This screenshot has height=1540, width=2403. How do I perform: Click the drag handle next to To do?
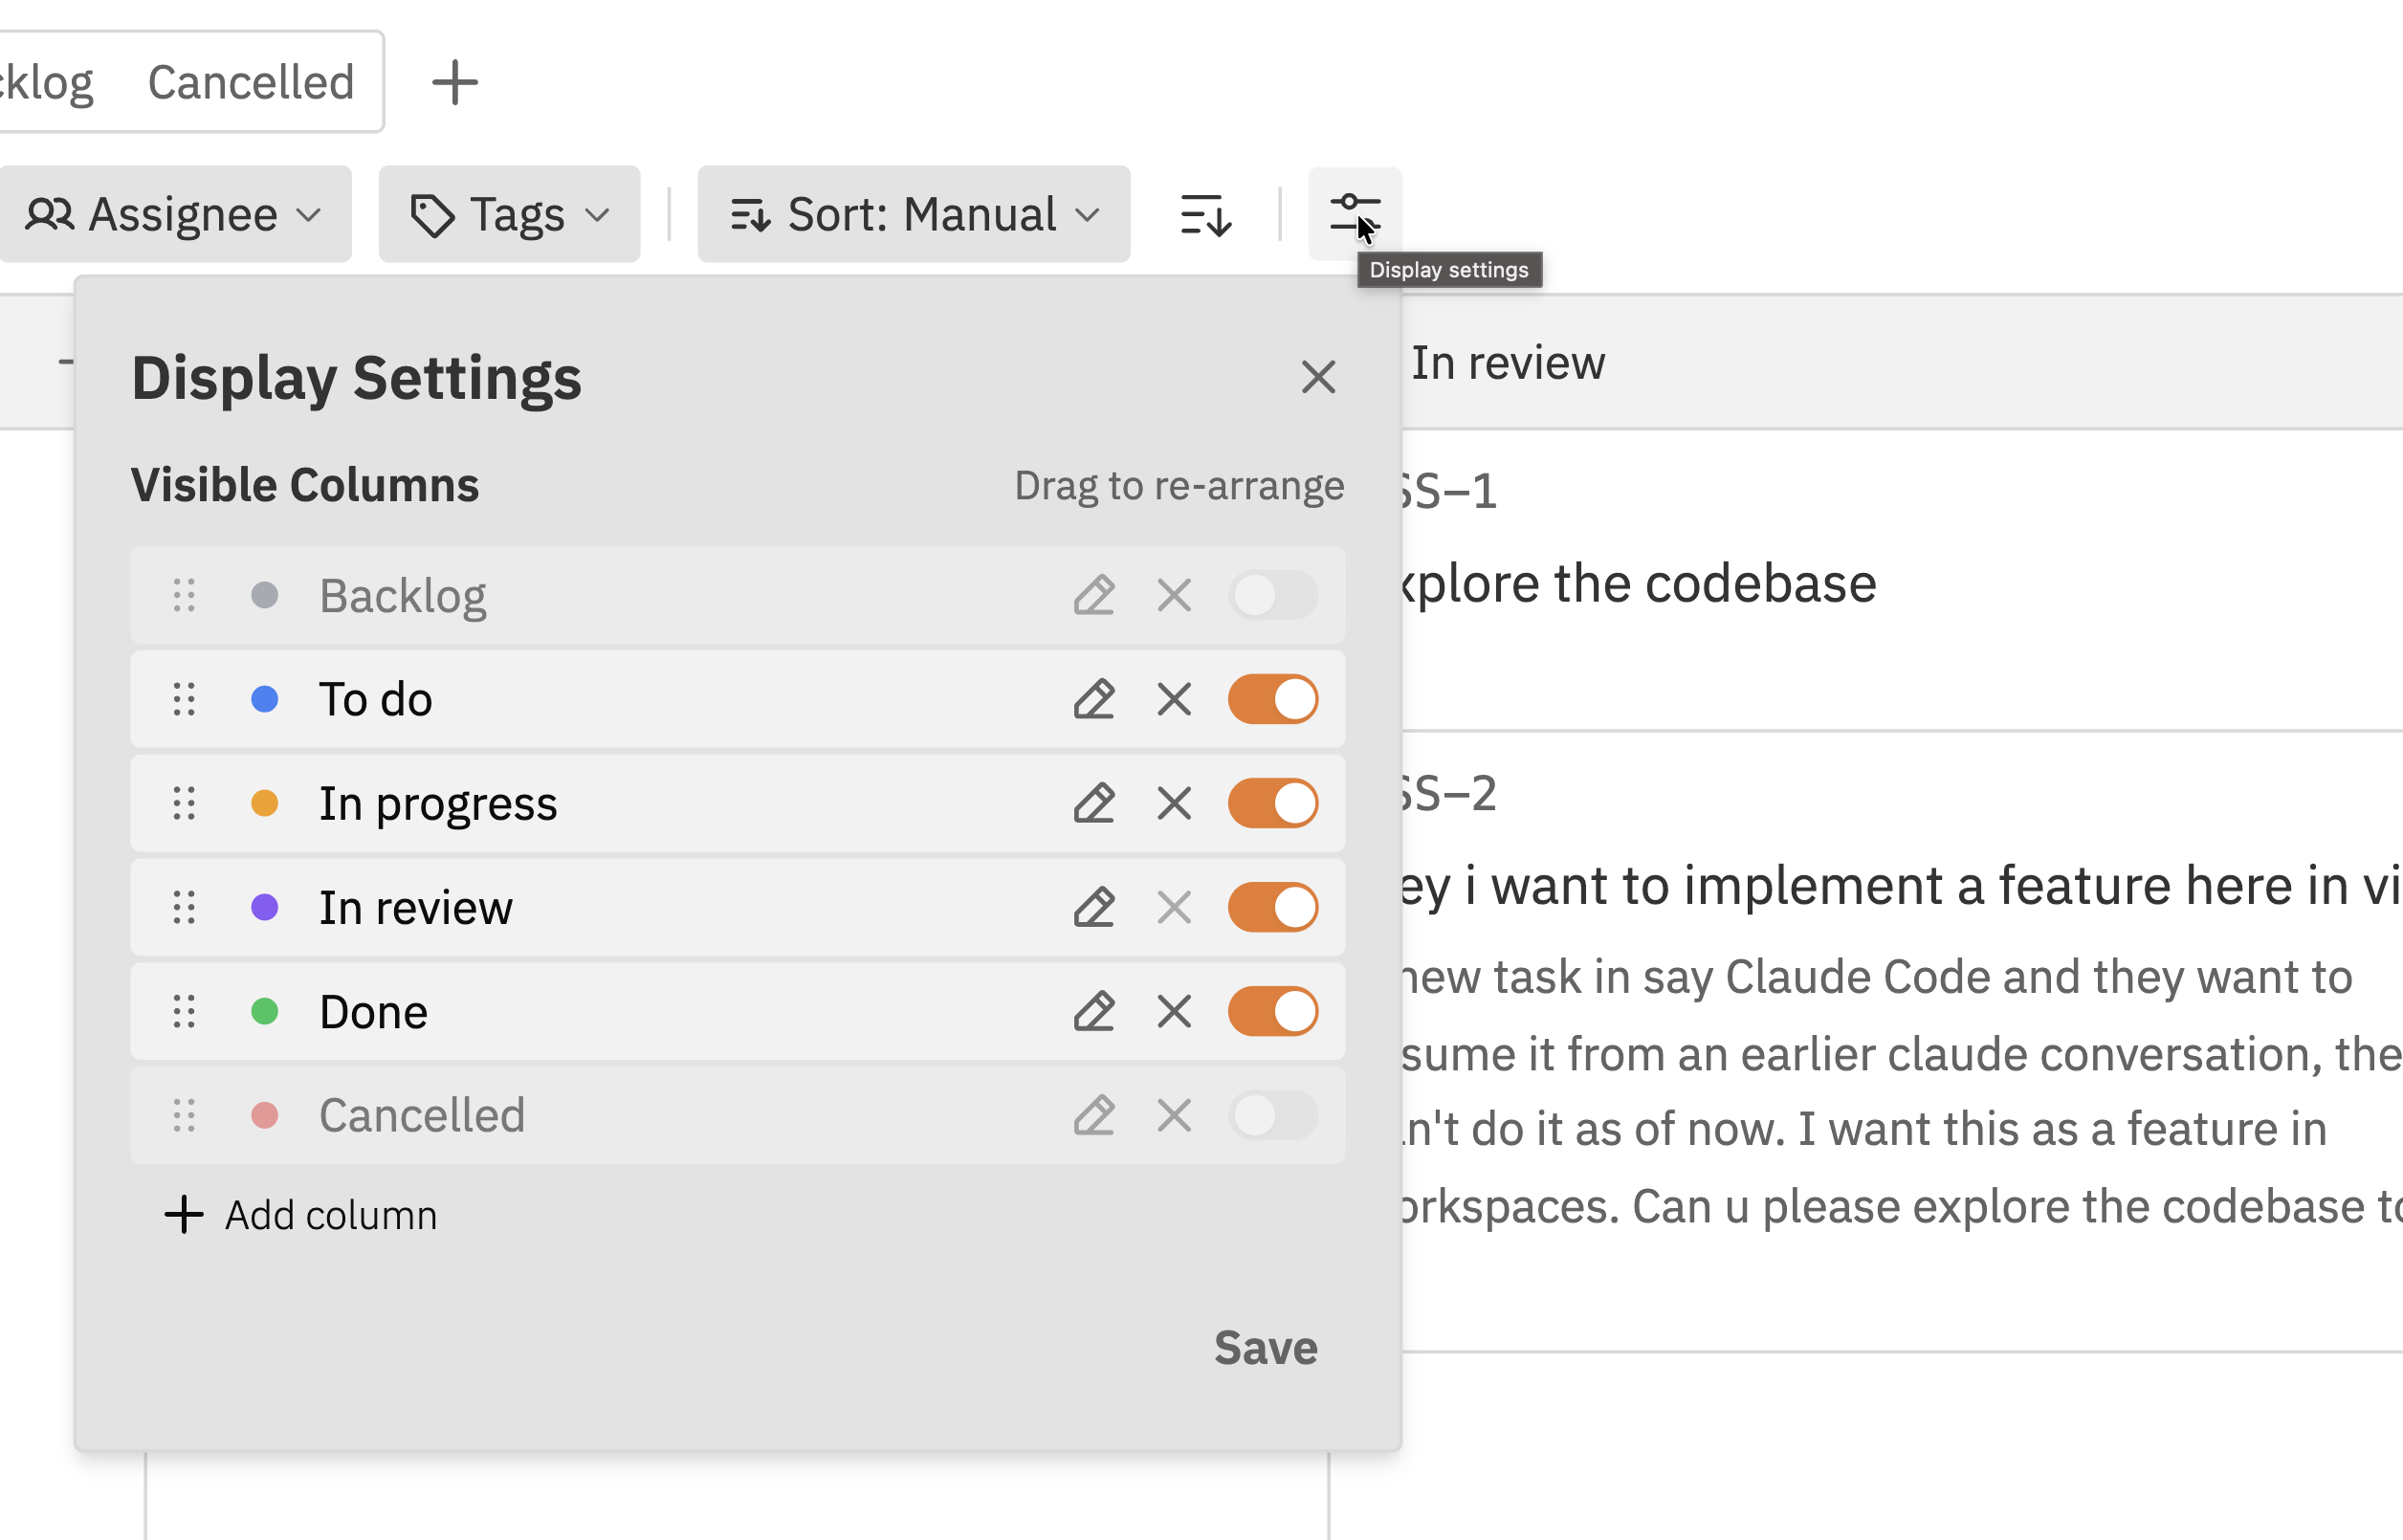pos(183,699)
